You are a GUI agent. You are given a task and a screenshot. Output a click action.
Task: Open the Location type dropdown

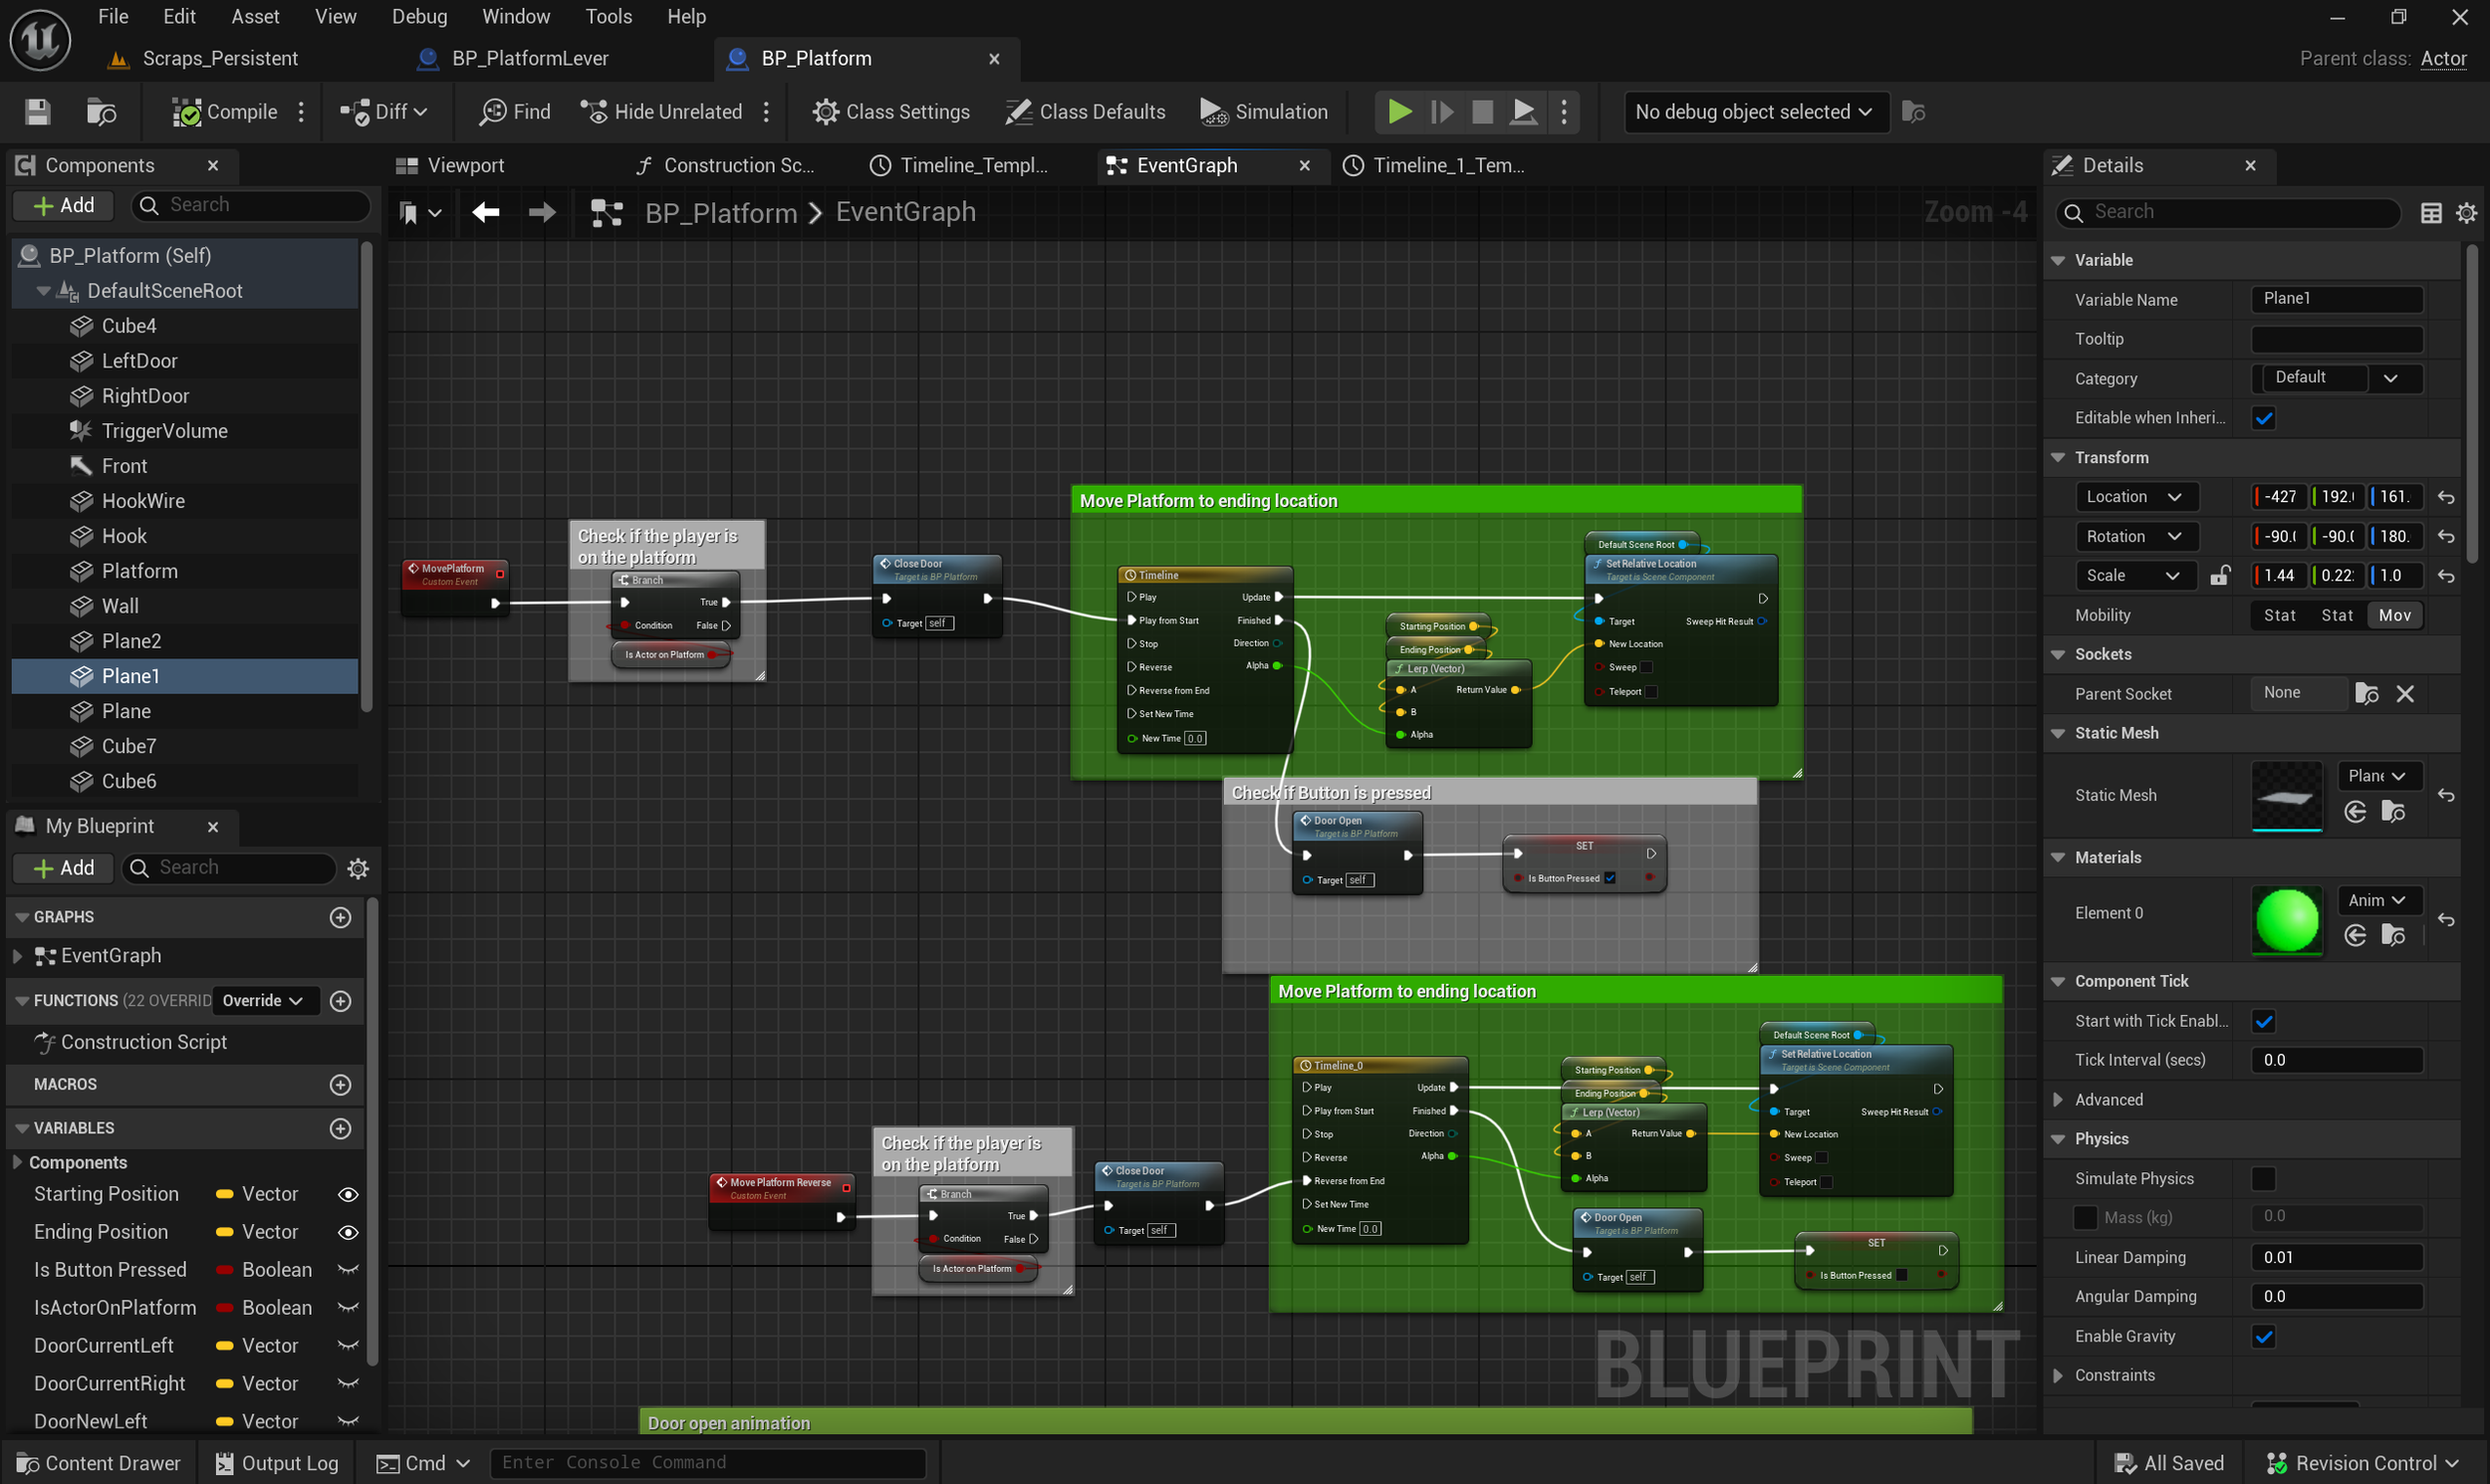point(2135,497)
